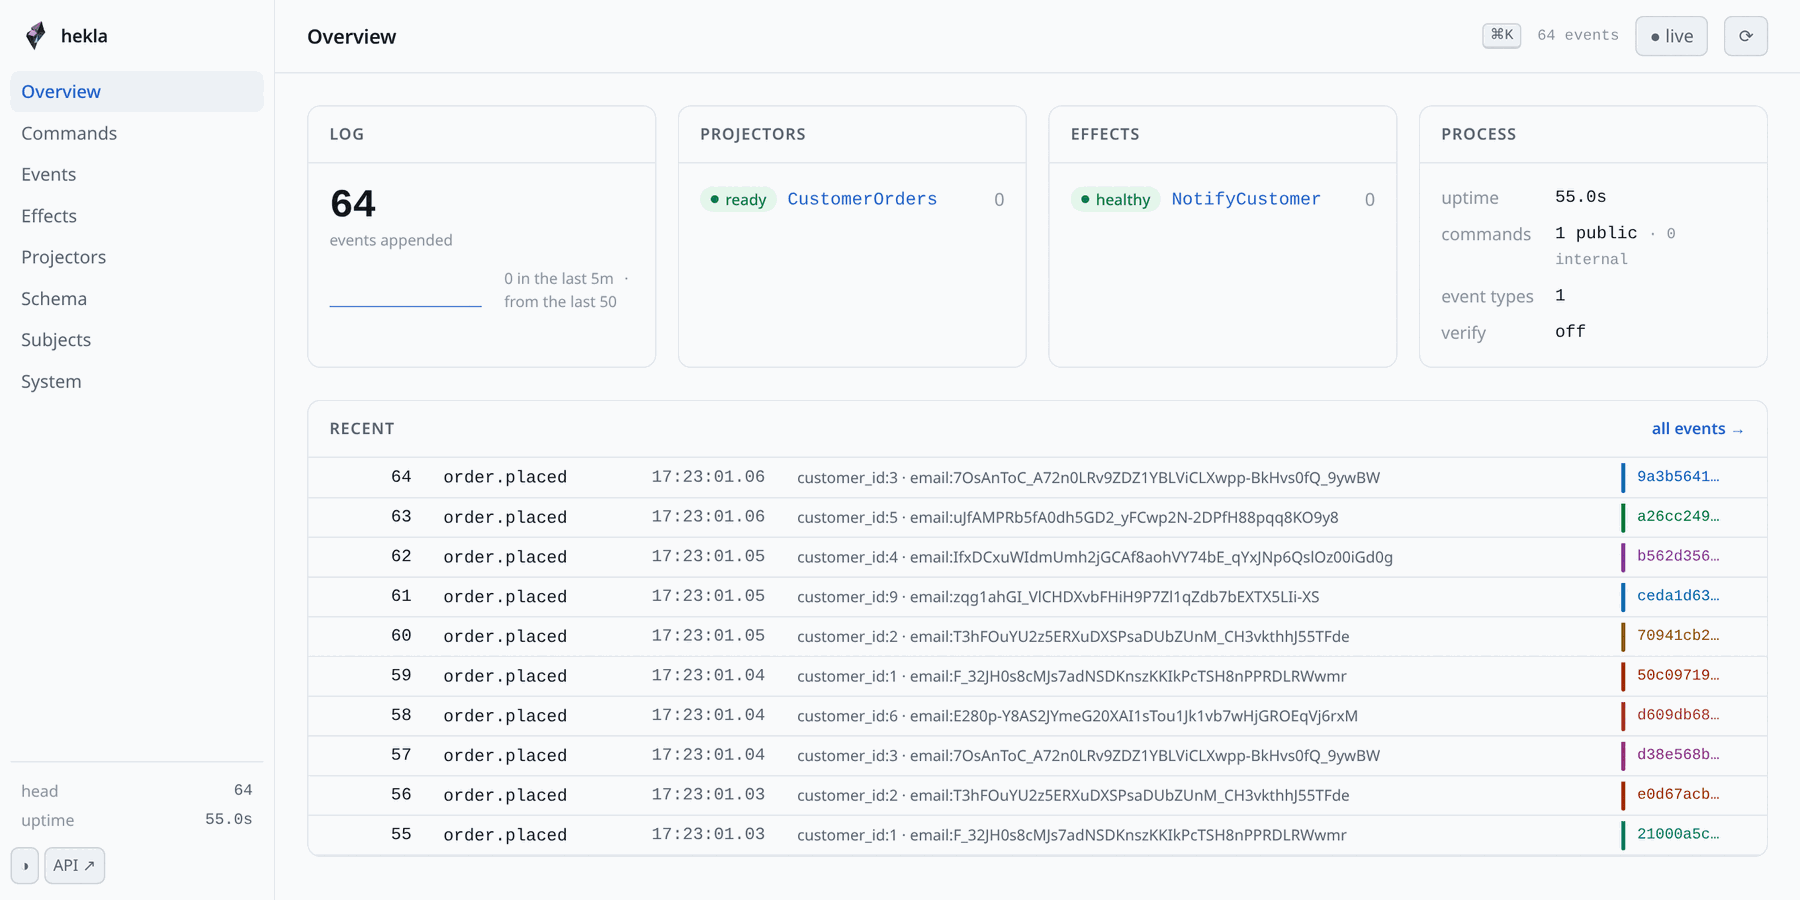Screen dimensions: 1800x900
Task: Click the healthy status badge
Action: (1115, 199)
